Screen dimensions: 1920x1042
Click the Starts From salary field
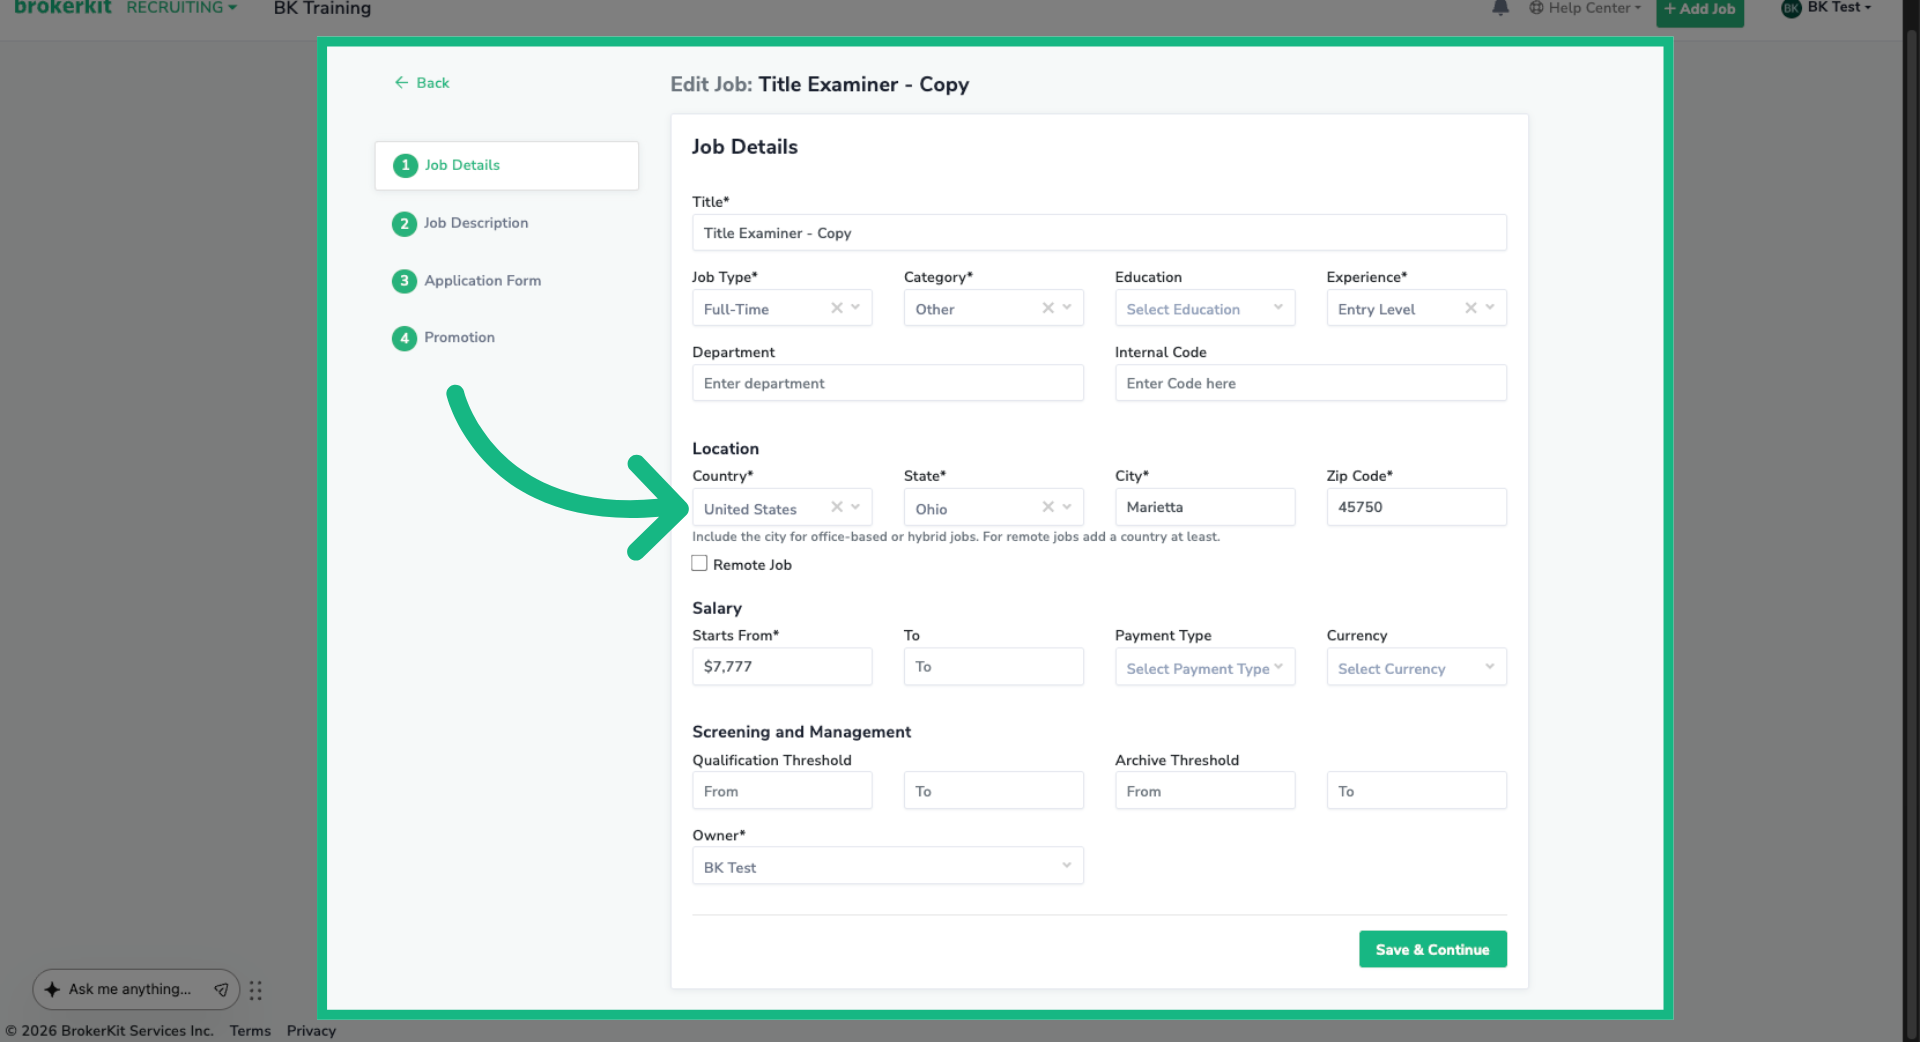click(x=782, y=667)
